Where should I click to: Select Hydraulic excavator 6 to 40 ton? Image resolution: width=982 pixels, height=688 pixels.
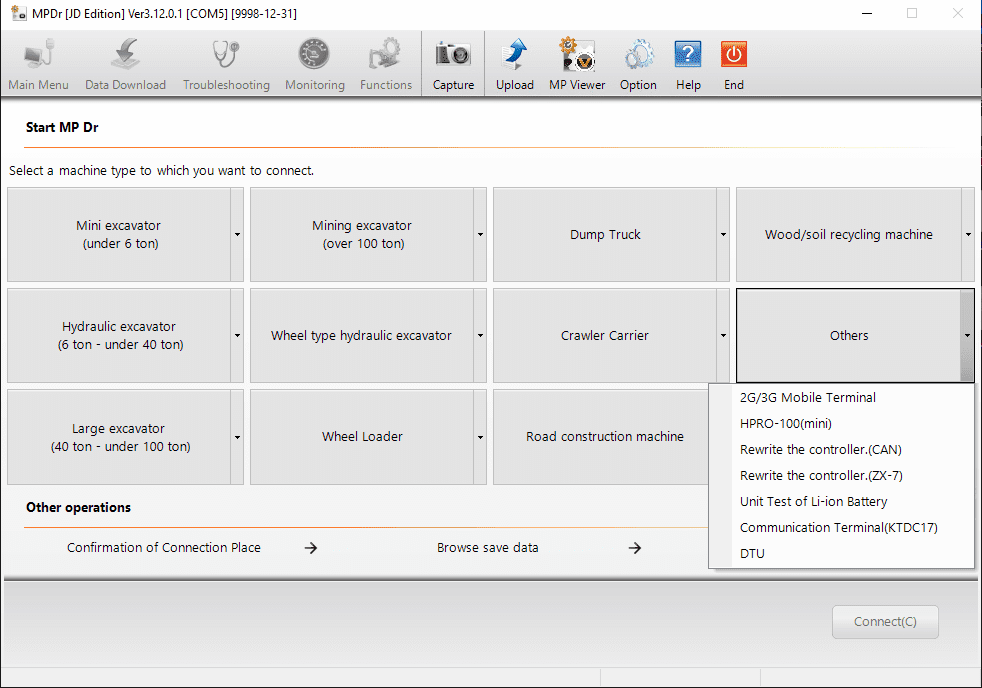point(118,336)
